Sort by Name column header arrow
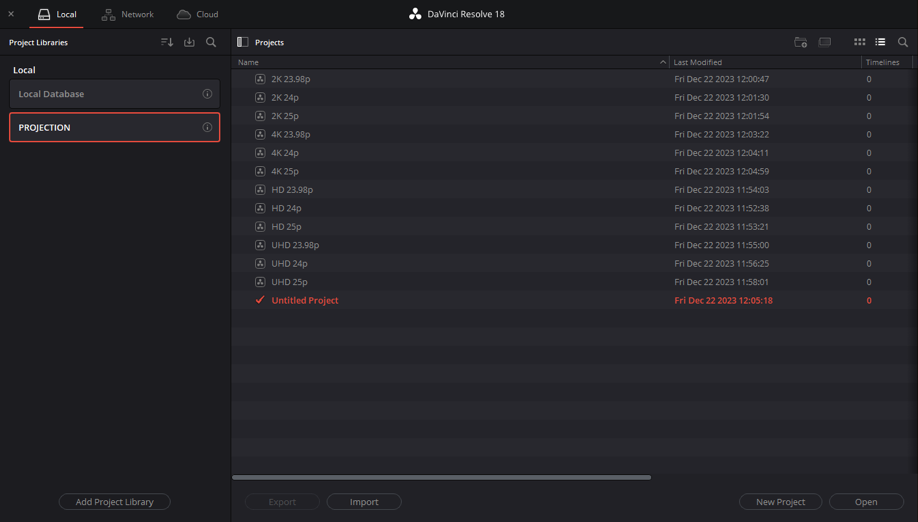Viewport: 918px width, 522px height. tap(663, 62)
